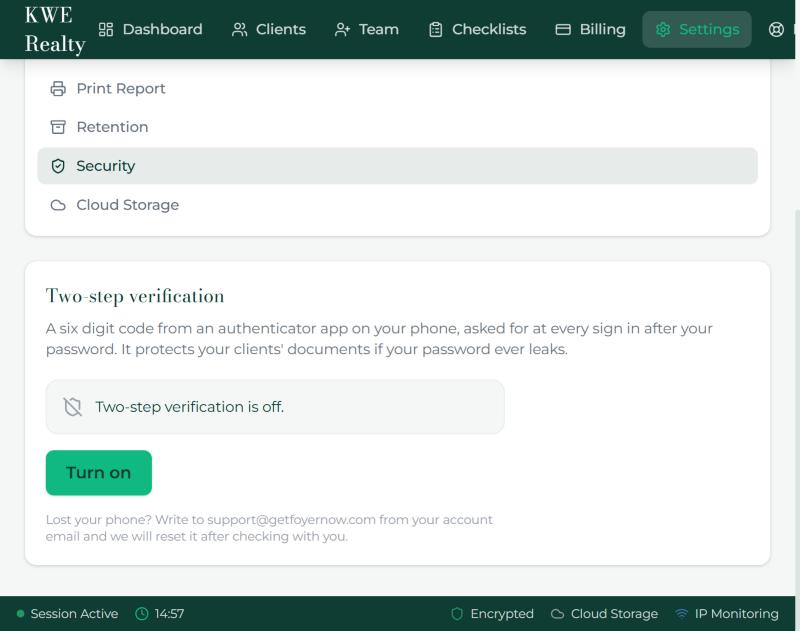800x631 pixels.
Task: Click the IP Monitoring wifi icon
Action: (x=682, y=614)
